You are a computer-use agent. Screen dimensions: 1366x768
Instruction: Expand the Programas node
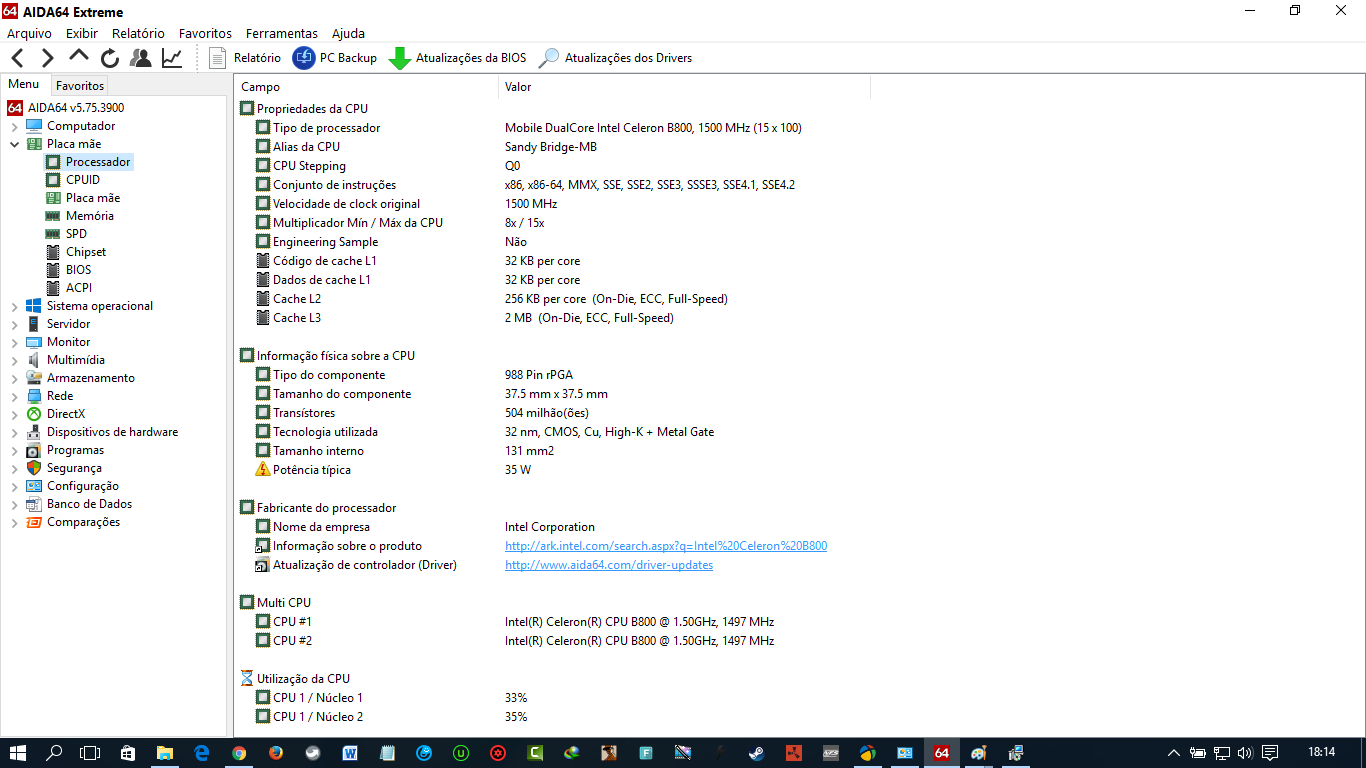[x=15, y=450]
